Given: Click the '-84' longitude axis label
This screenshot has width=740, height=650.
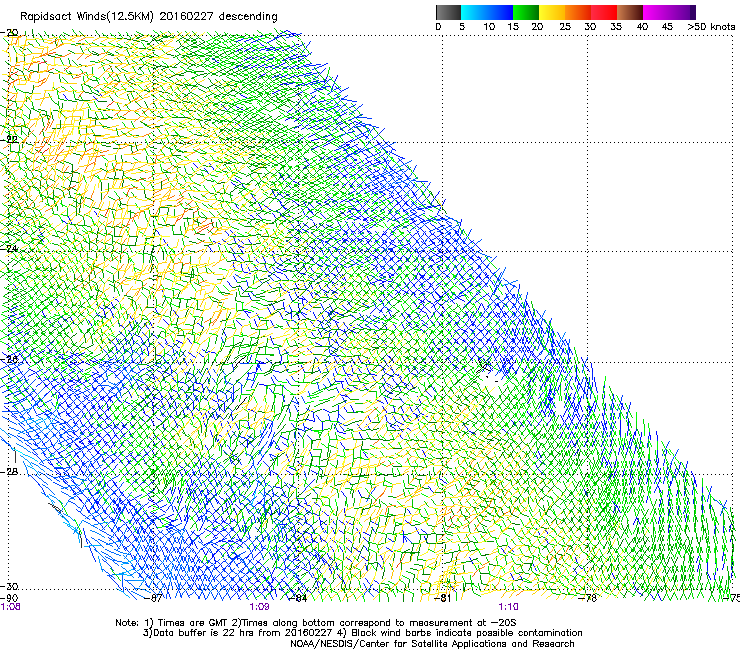Looking at the screenshot, I should [x=299, y=598].
